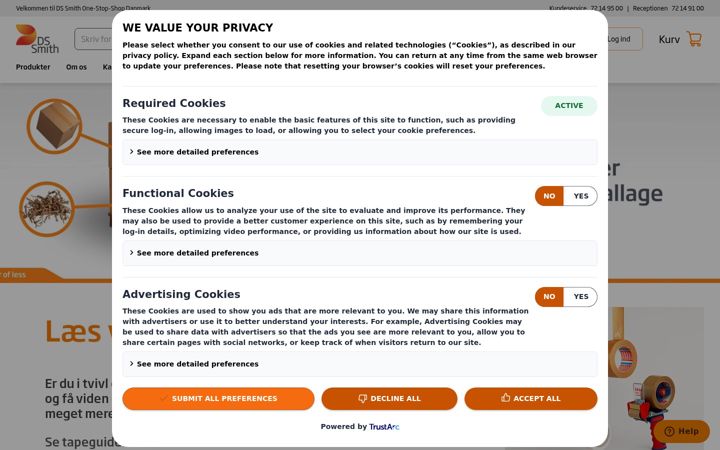This screenshot has height=450, width=720.
Task: Click the cardboard box circle image
Action: (x=55, y=126)
